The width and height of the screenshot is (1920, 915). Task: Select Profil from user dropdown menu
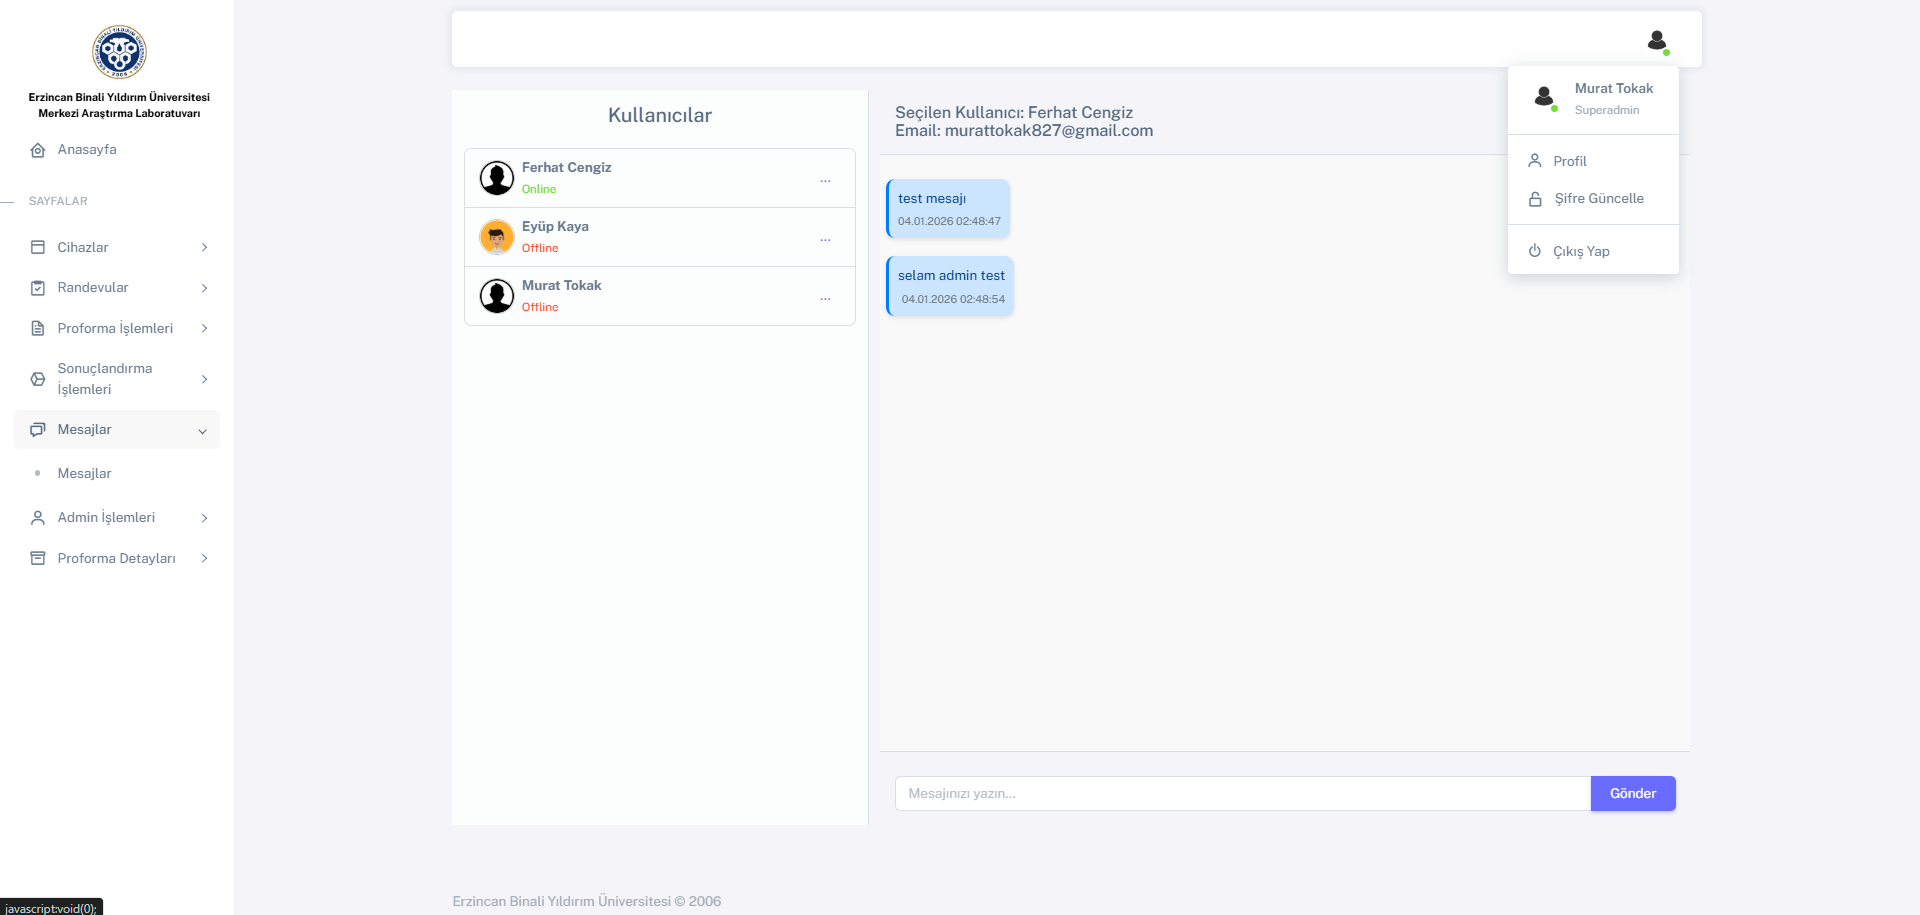pos(1569,161)
